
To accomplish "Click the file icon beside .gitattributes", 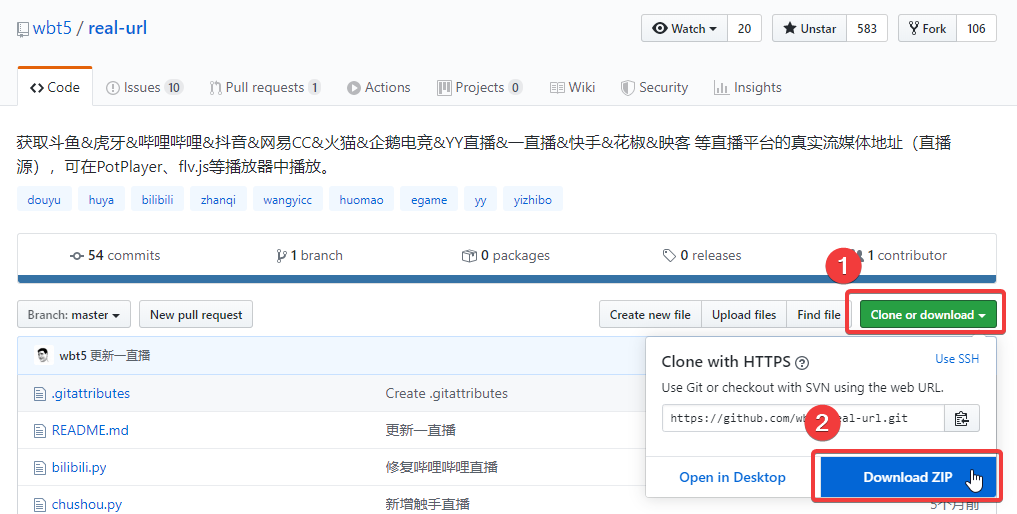I will pyautogui.click(x=40, y=394).
